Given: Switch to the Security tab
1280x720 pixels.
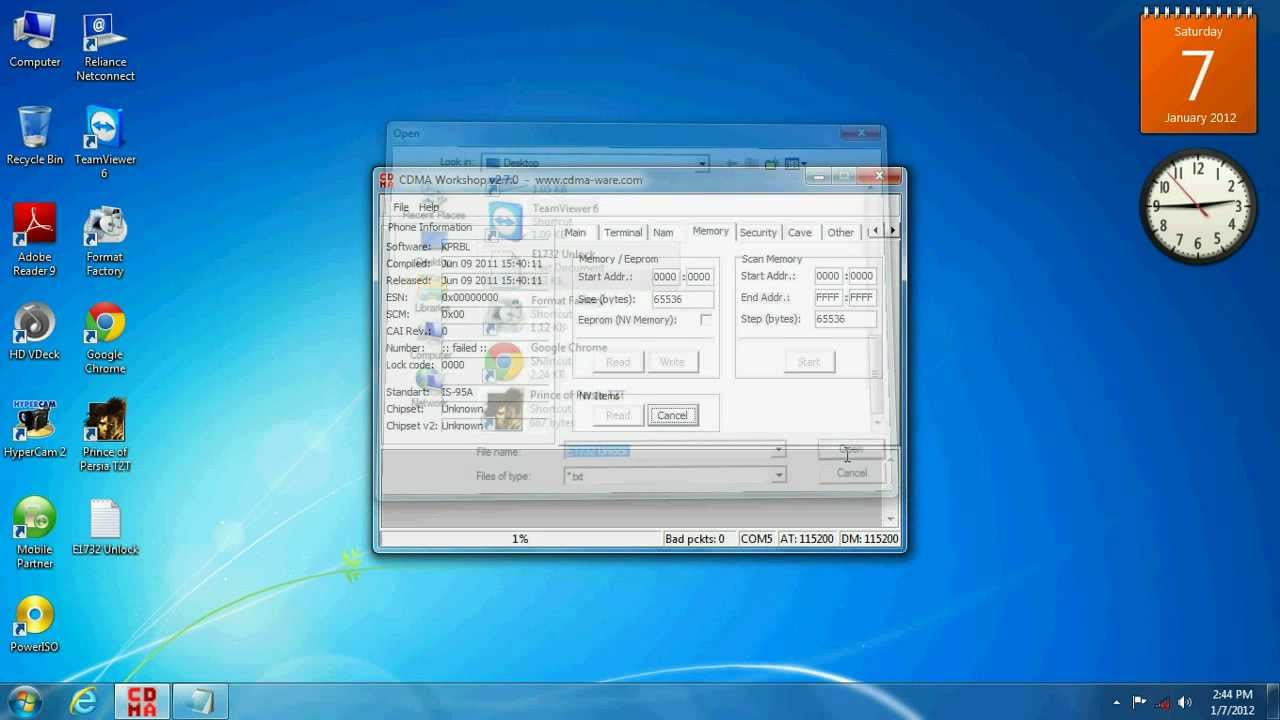Looking at the screenshot, I should coord(758,233).
